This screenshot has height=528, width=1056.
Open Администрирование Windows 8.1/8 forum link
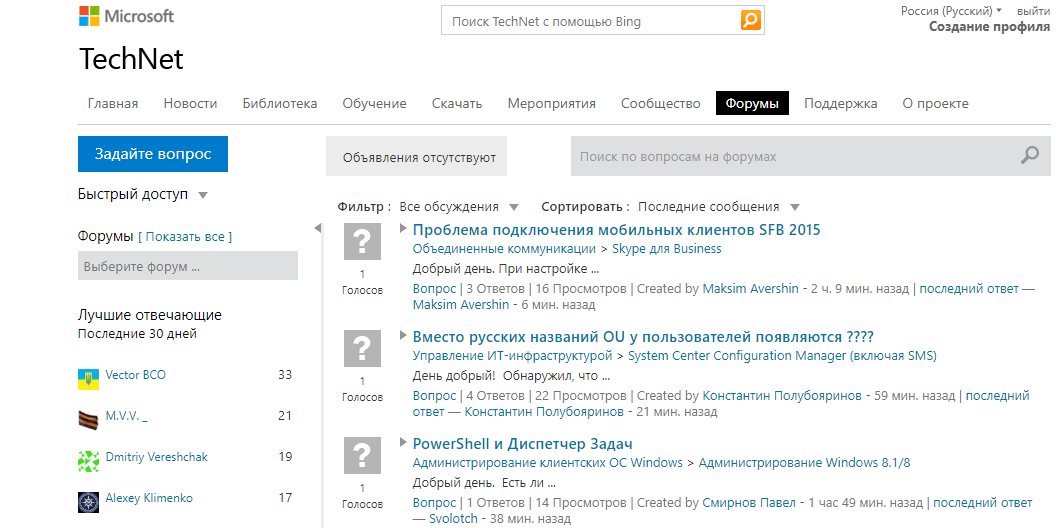coord(804,463)
